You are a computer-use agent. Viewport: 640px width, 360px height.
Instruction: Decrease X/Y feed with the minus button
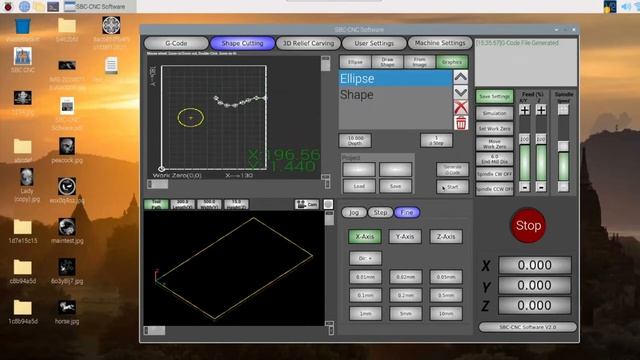click(524, 187)
